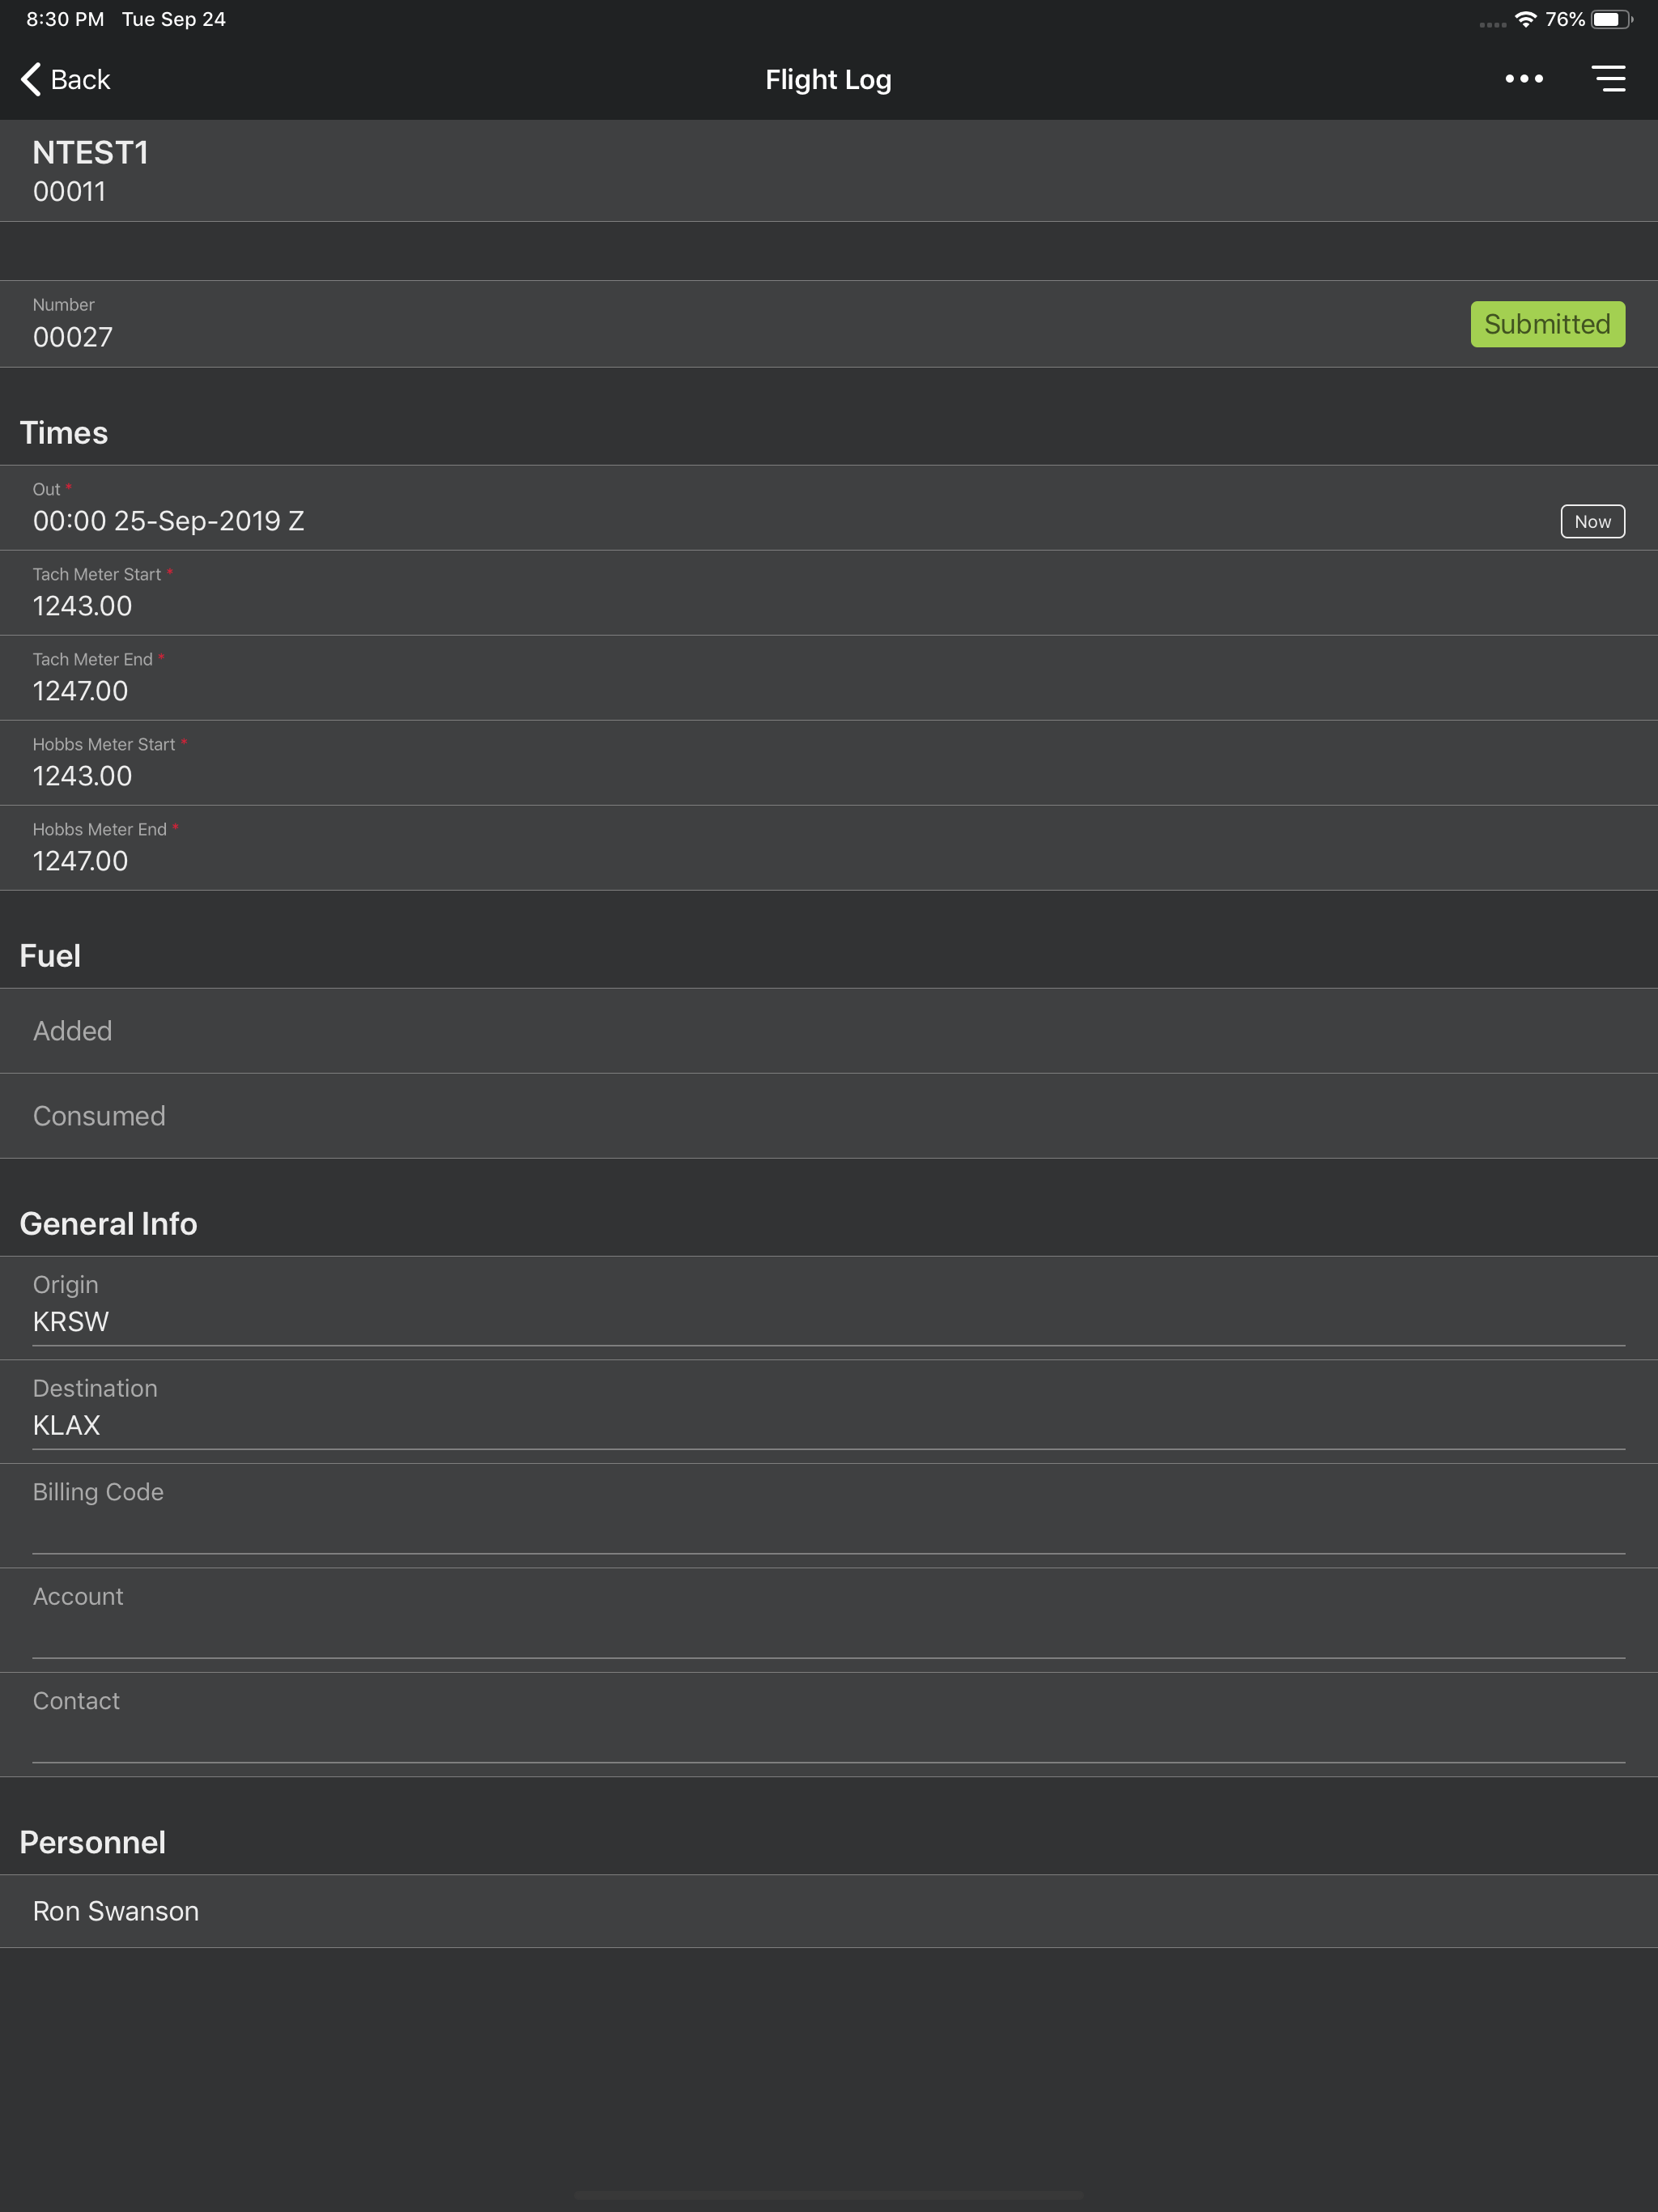Tap the battery indicator icon
1658x2212 pixels.
pos(1611,20)
